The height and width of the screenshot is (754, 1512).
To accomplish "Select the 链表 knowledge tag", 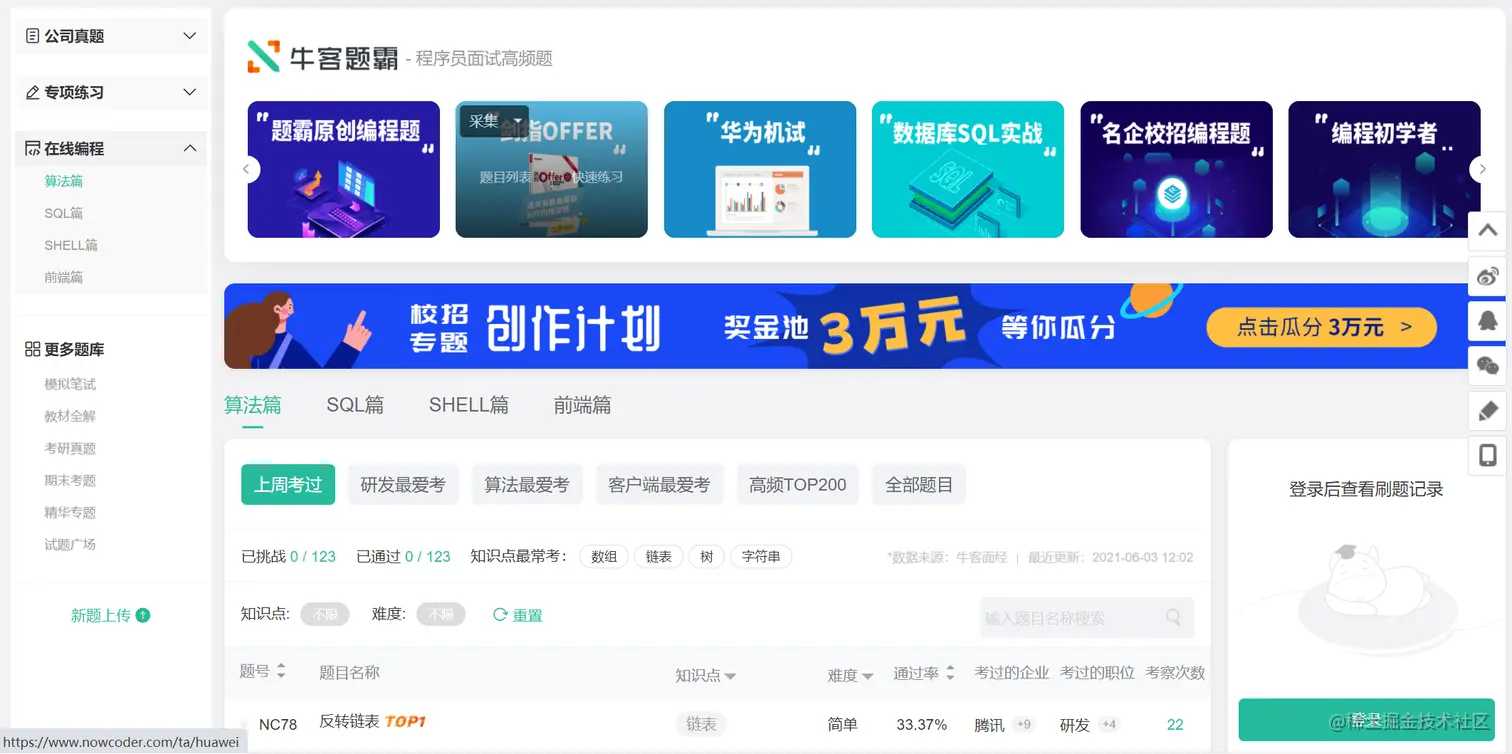I will [658, 557].
